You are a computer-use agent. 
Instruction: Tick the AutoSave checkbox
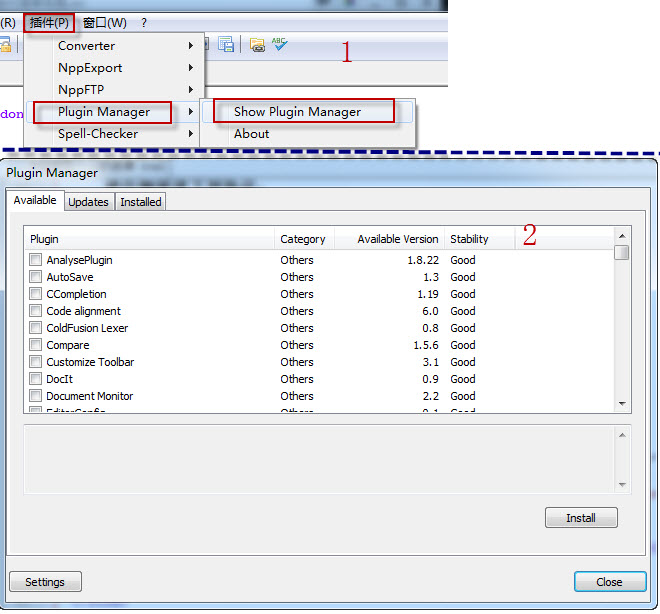(x=36, y=276)
